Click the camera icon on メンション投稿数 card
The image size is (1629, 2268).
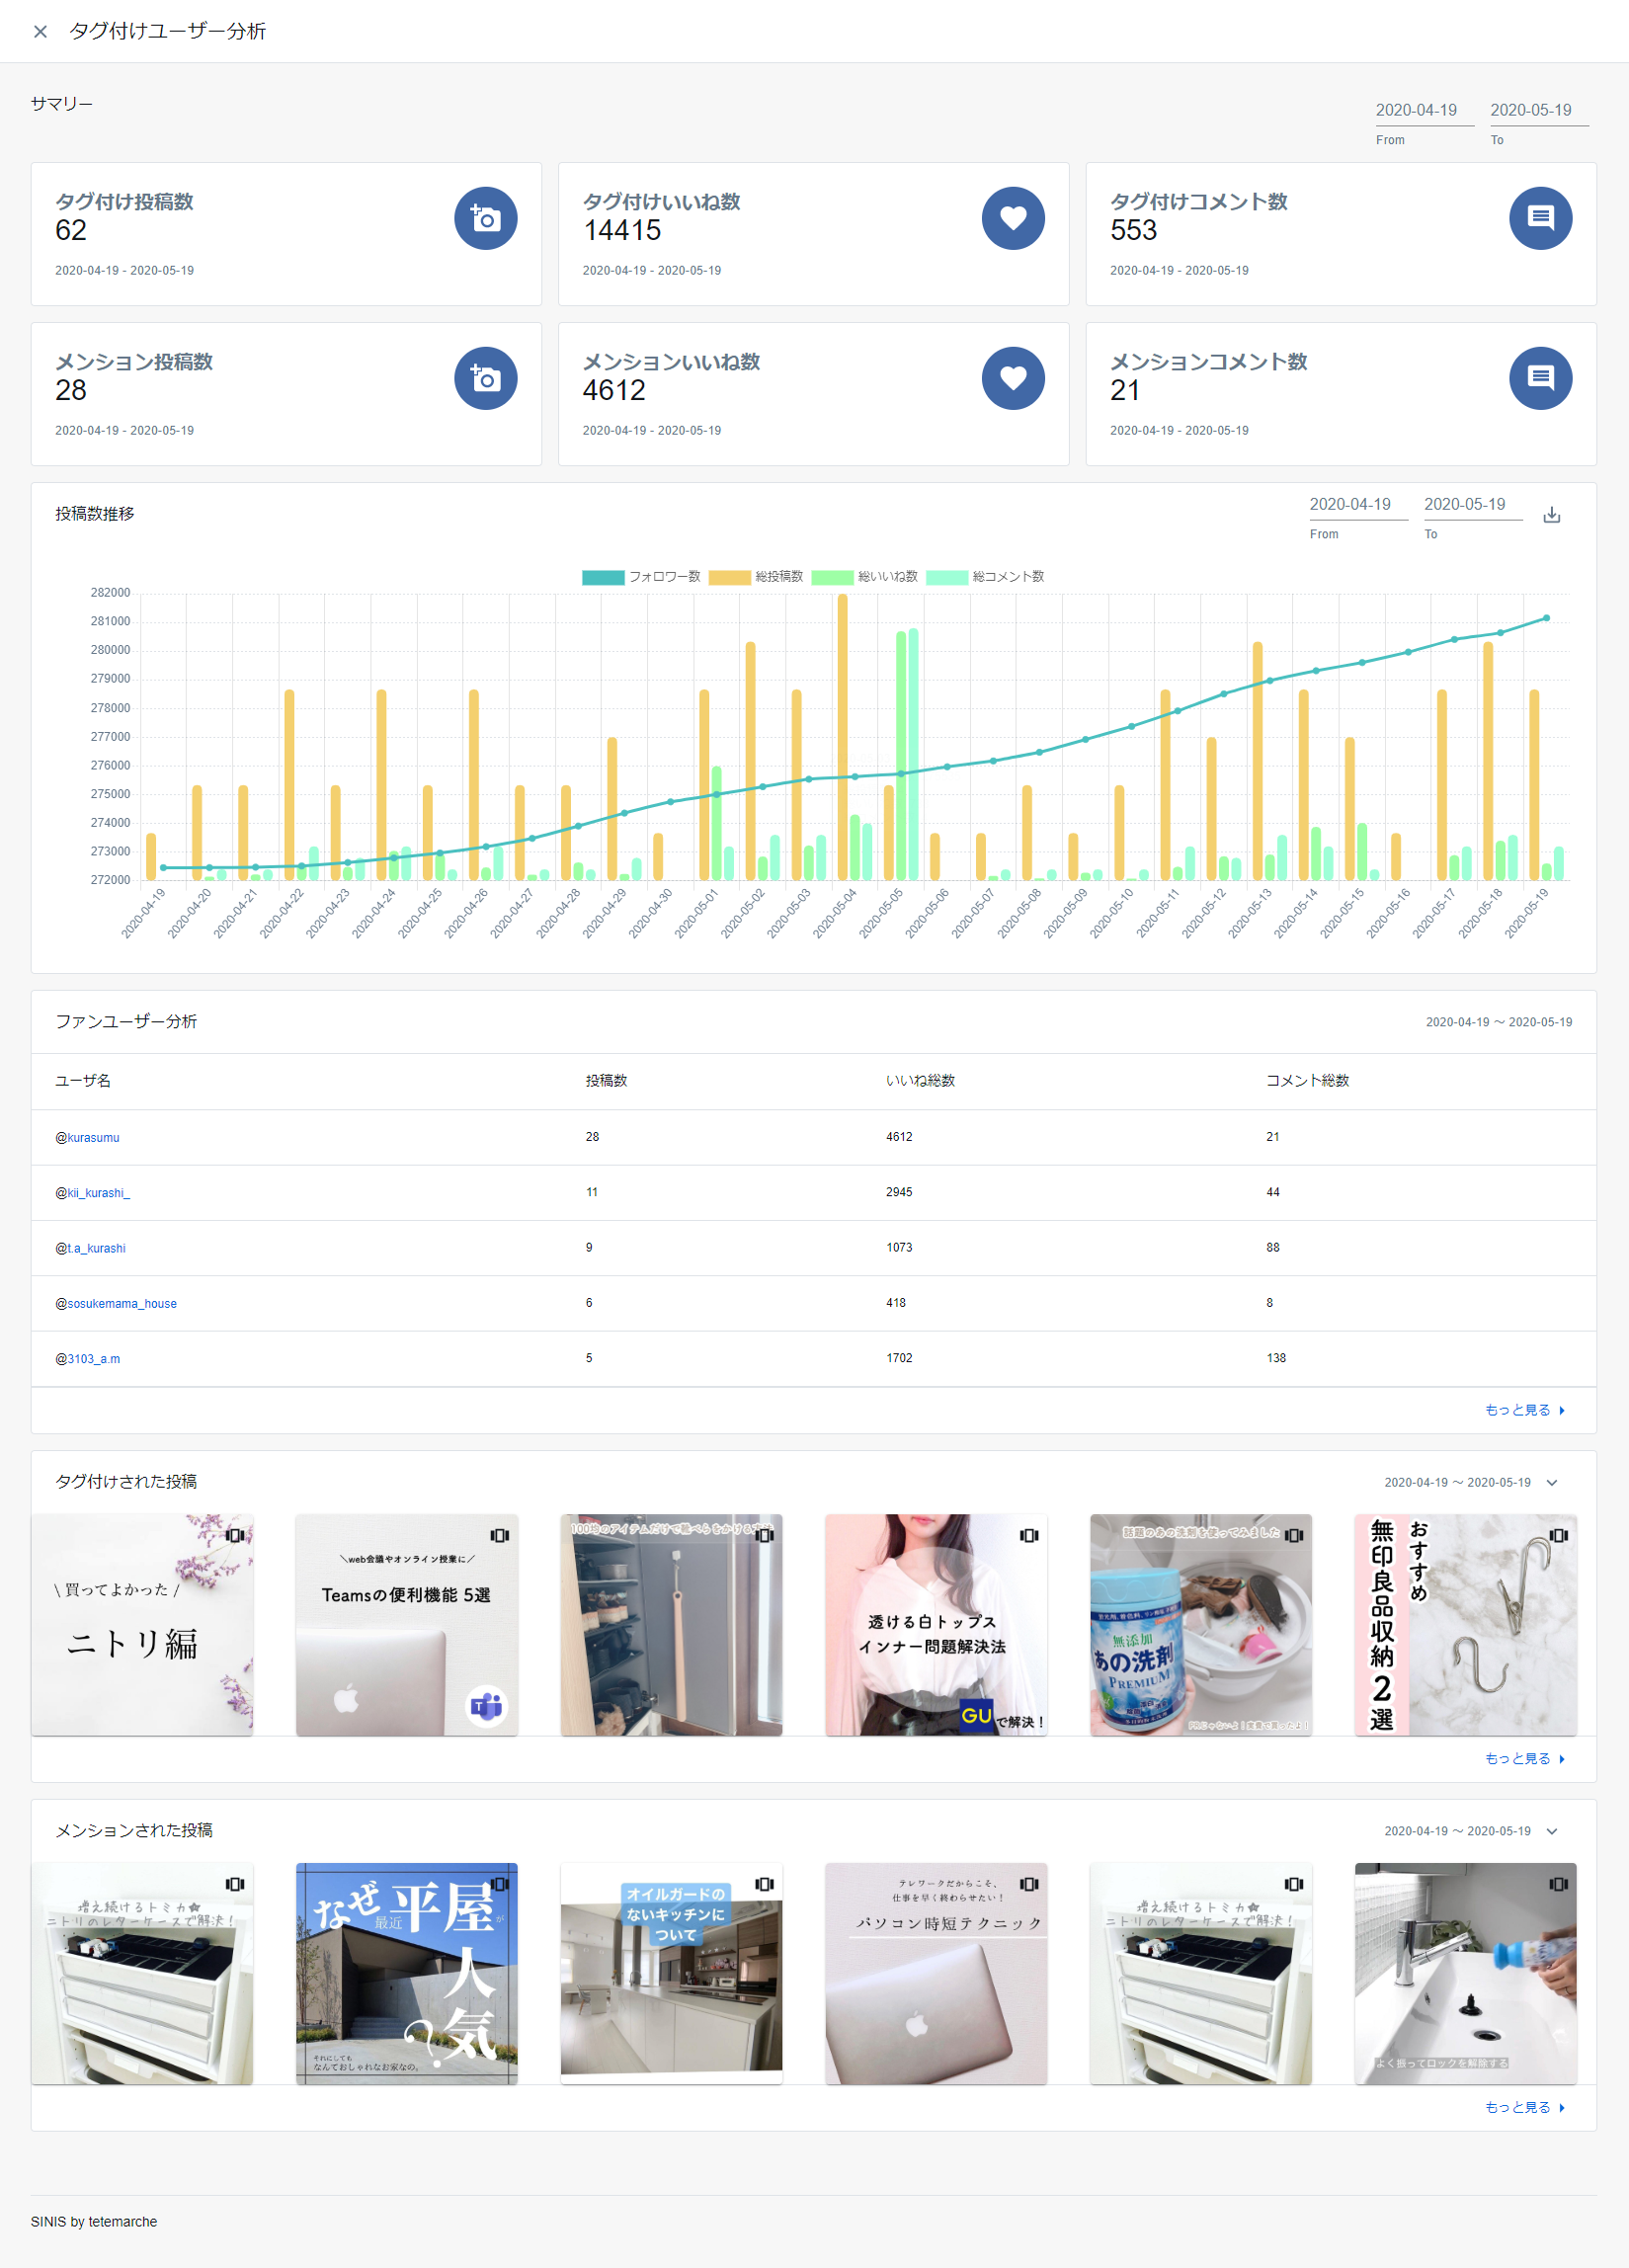(485, 378)
